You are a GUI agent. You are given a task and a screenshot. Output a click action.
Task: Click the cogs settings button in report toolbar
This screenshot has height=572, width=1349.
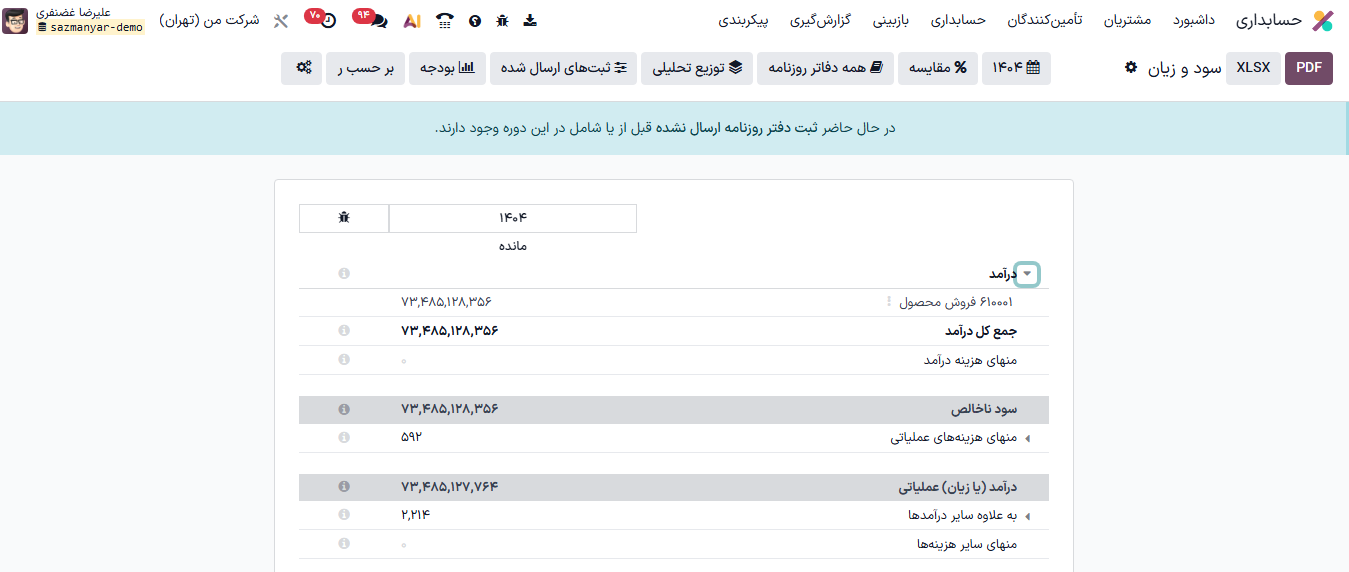pyautogui.click(x=302, y=68)
